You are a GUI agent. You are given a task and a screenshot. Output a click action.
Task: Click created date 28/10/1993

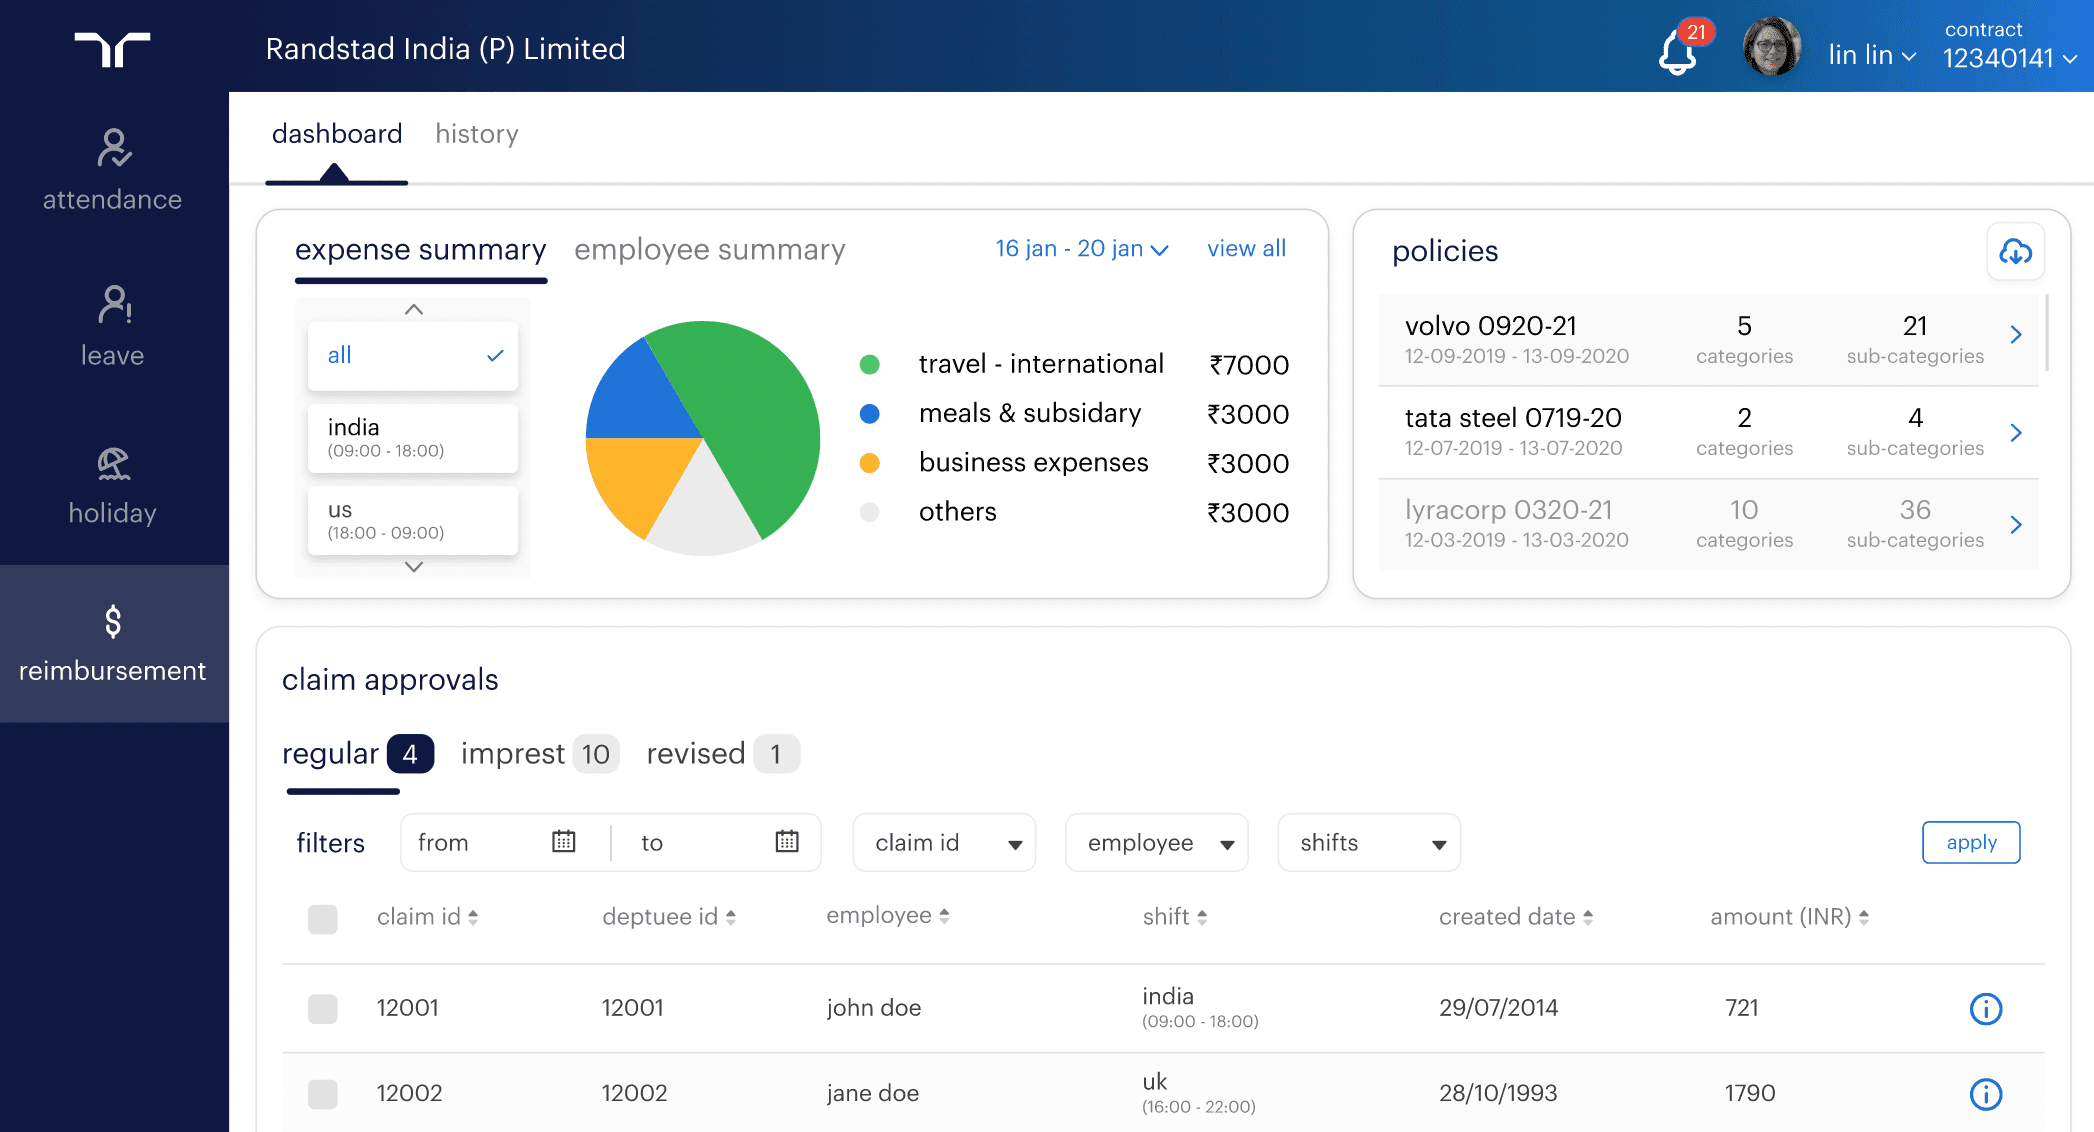pyautogui.click(x=1498, y=1093)
